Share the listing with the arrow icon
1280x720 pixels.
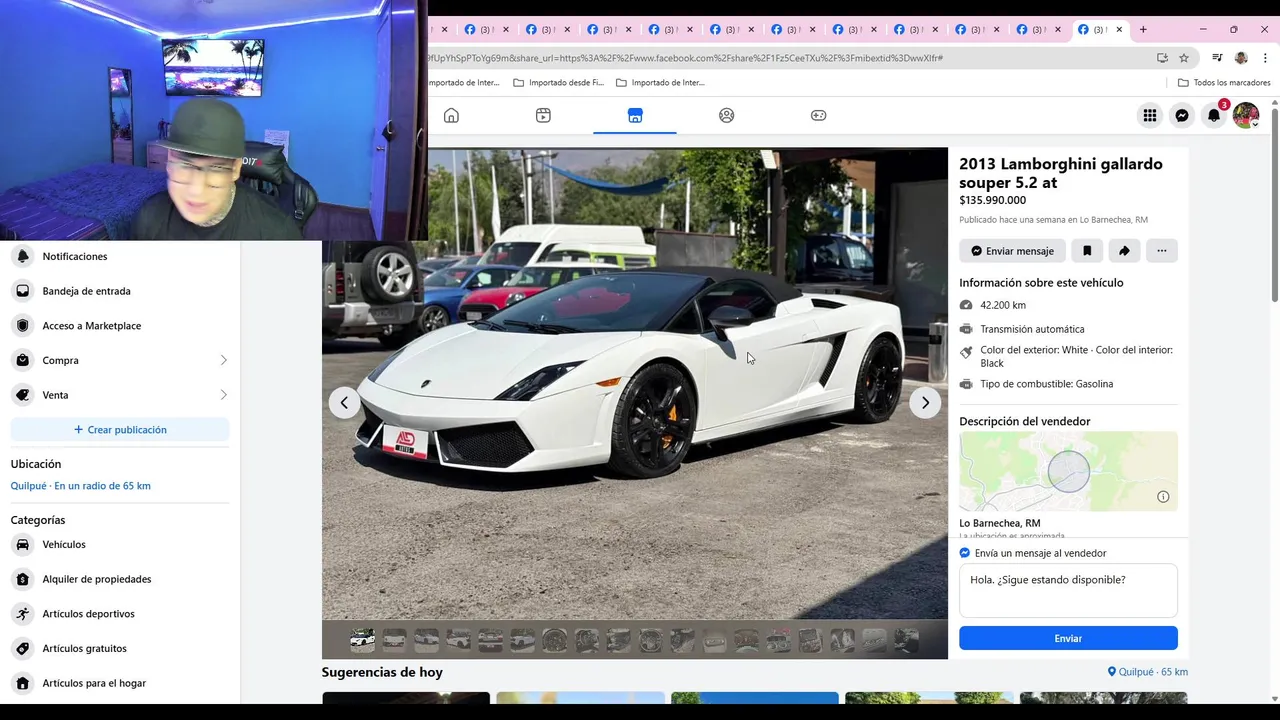(x=1124, y=251)
